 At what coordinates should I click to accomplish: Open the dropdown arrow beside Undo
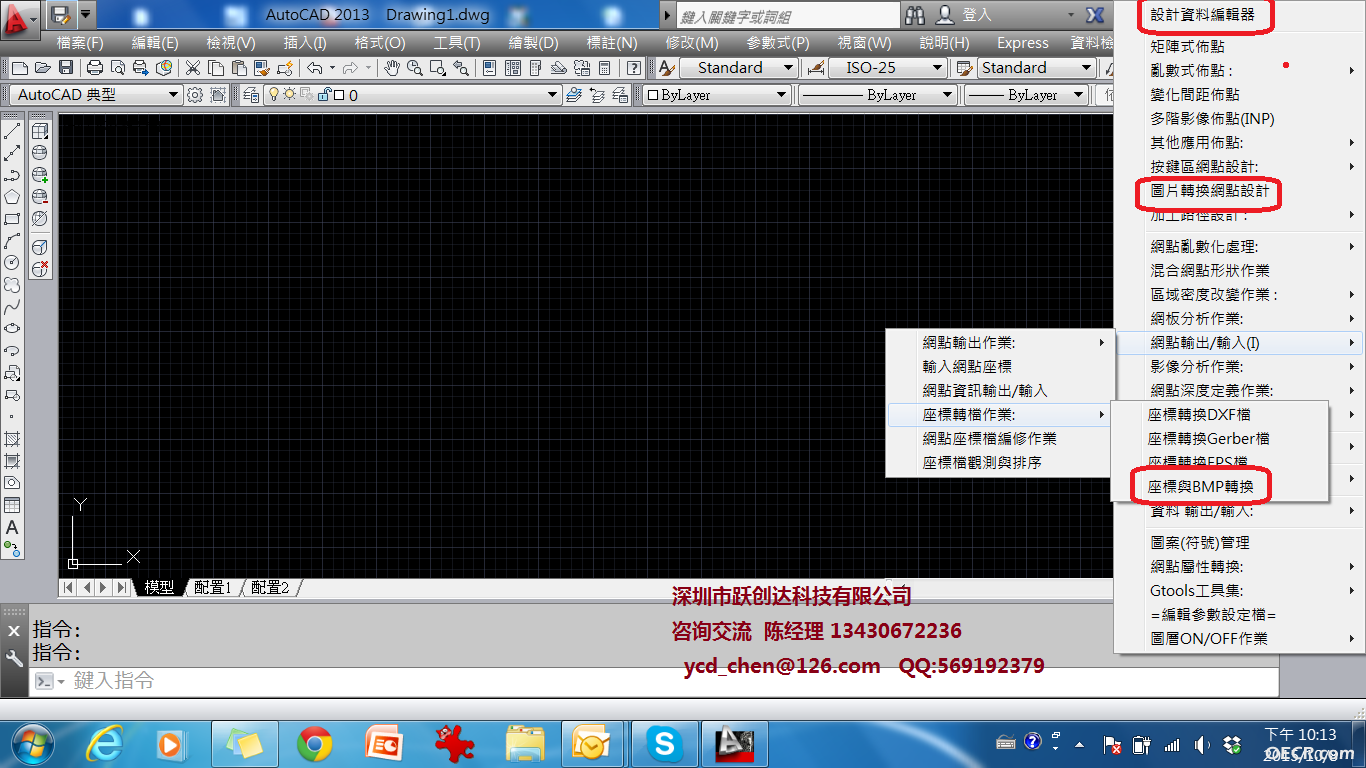(332, 68)
